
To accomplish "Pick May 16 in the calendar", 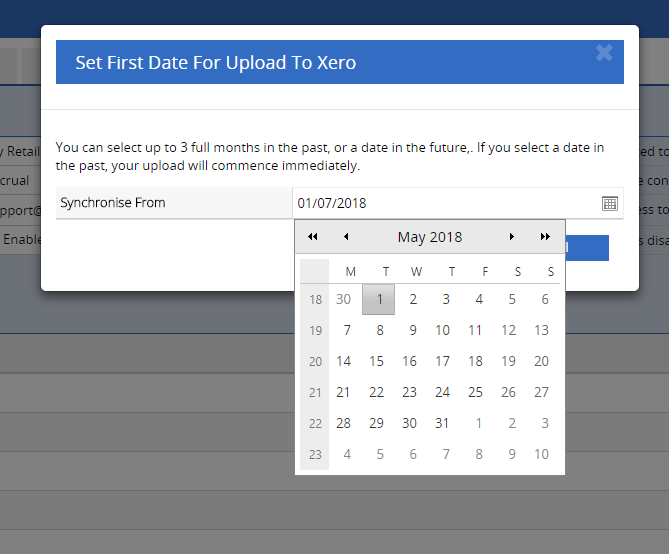I will point(411,362).
